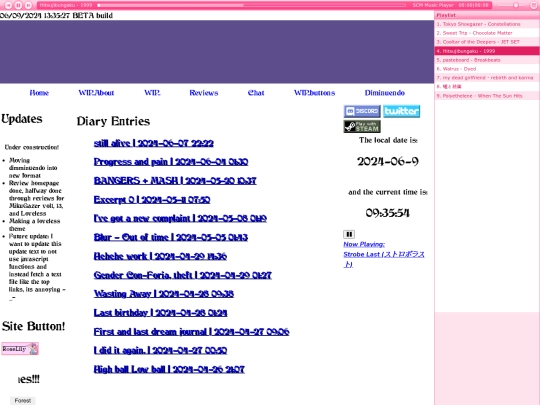This screenshot has width=540, height=405.
Task: Play 'my dead girlfriend - rebirth and karma'
Action: click(x=487, y=78)
